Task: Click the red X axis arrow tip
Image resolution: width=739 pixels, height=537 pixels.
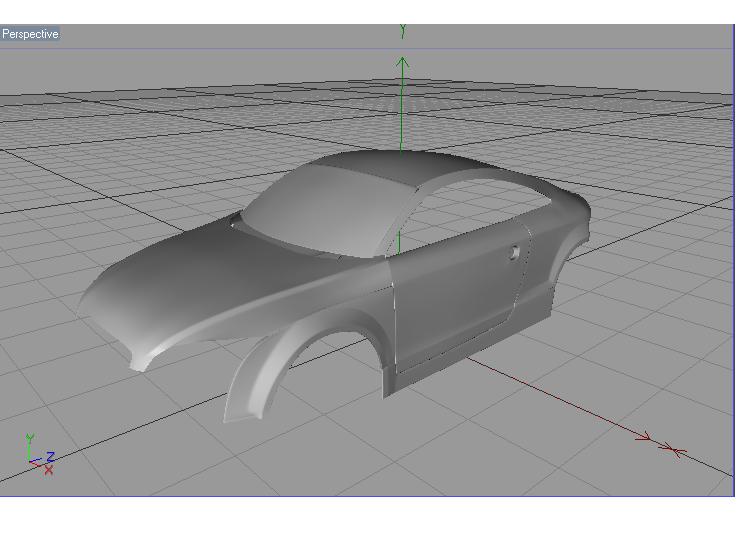Action: (x=644, y=438)
